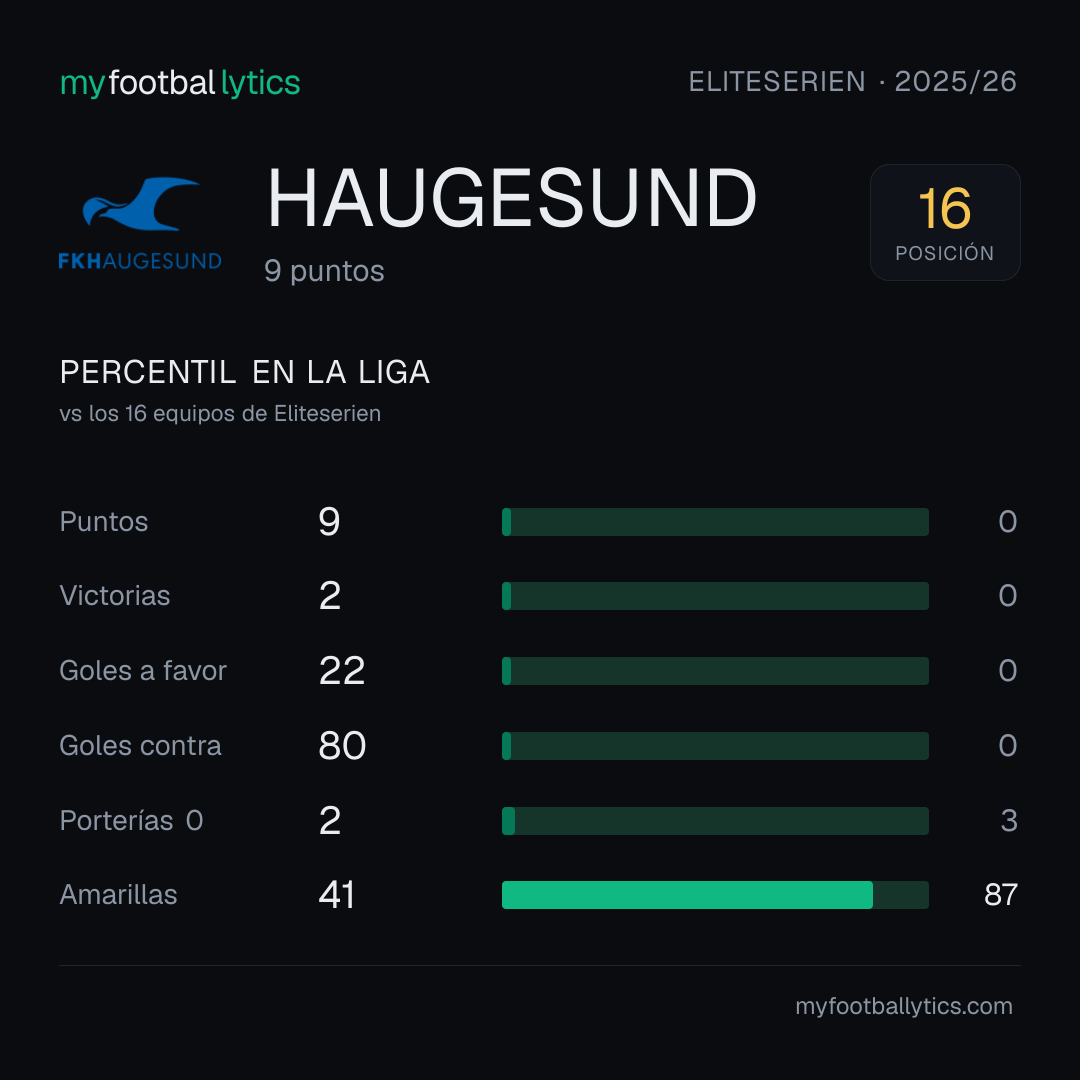Open the myfootballytics.com footer link

pos(904,1006)
